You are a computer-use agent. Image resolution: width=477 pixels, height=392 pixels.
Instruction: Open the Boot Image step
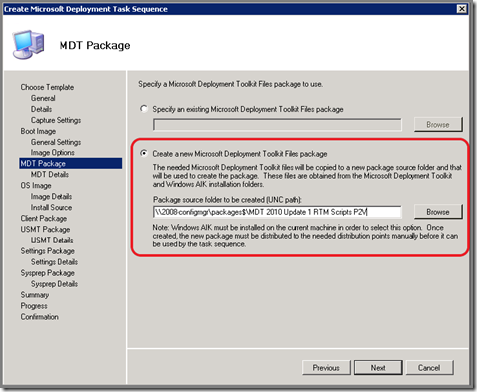pyautogui.click(x=38, y=131)
